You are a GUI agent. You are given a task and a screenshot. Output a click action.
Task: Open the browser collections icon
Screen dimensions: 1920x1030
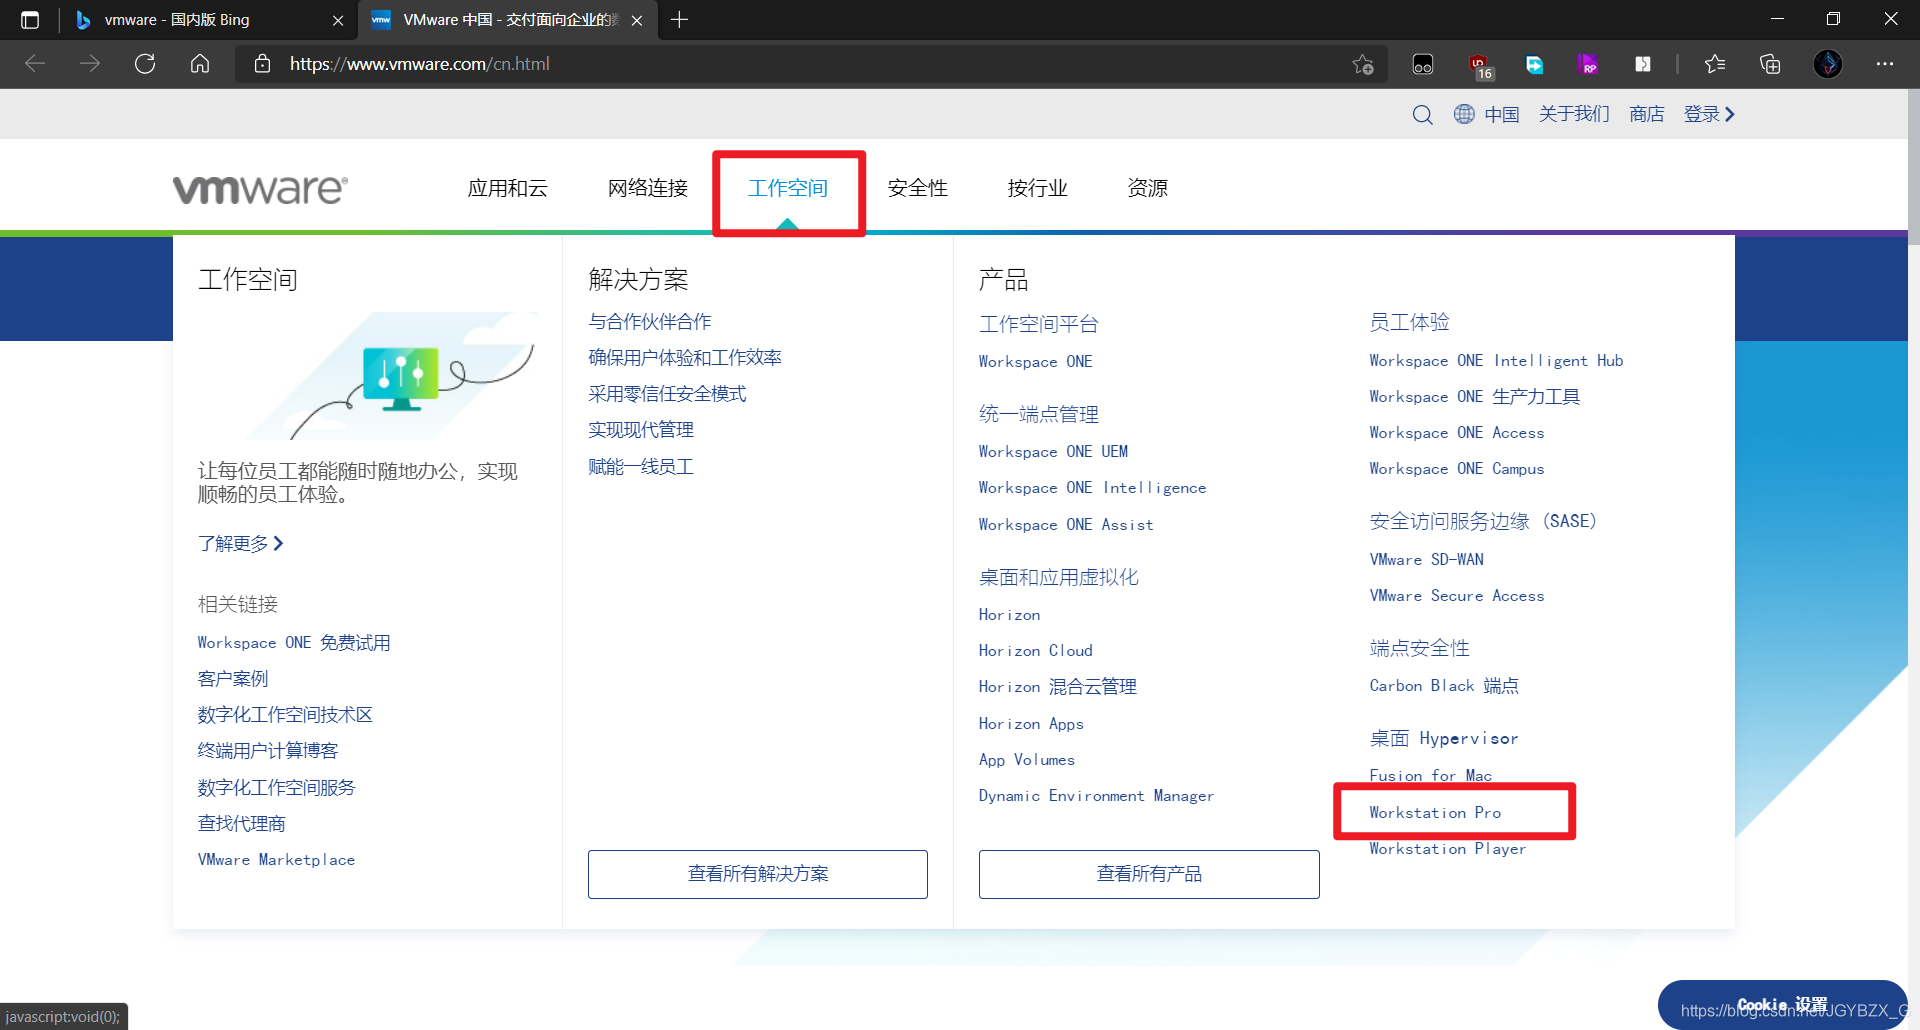1770,64
